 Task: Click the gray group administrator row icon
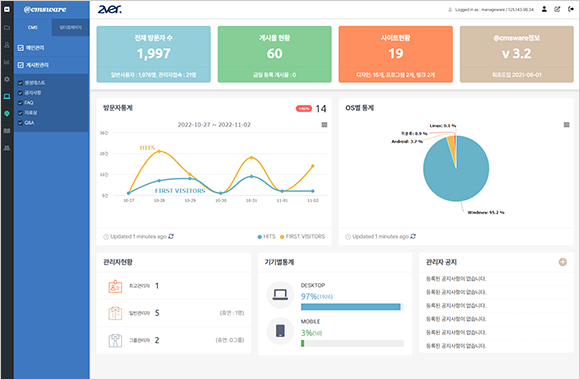tap(115, 340)
